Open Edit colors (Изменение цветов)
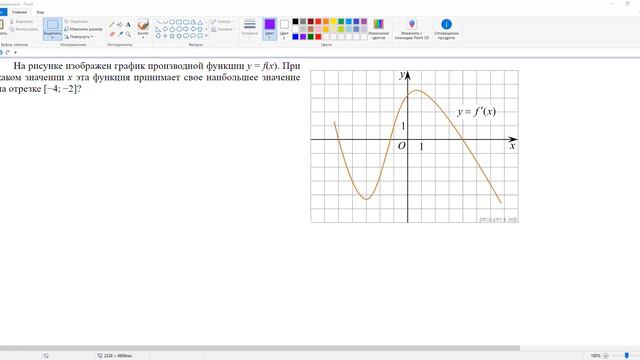640x360 pixels. click(378, 29)
